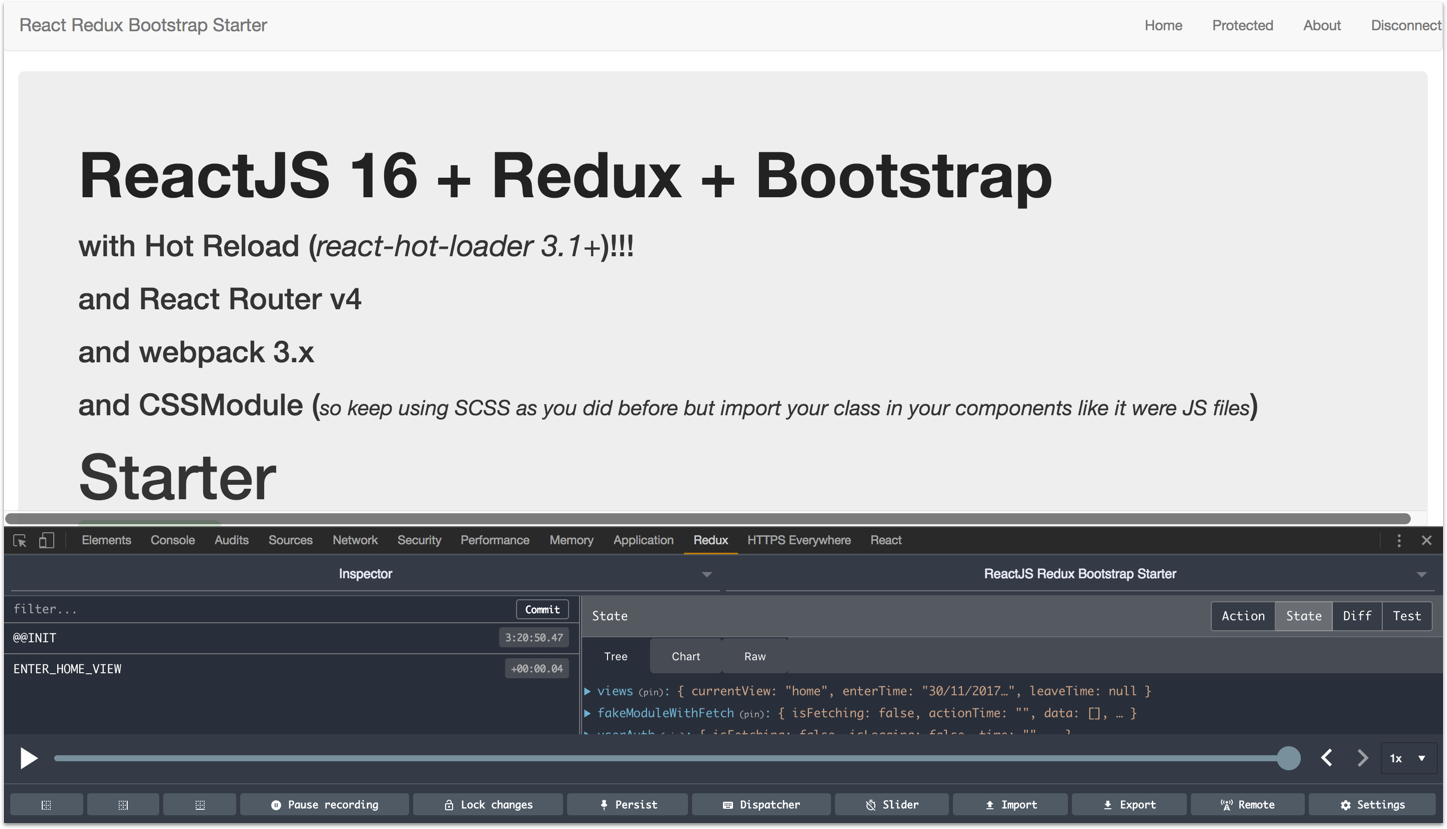
Task: Close the DevTools panel
Action: 1427,540
